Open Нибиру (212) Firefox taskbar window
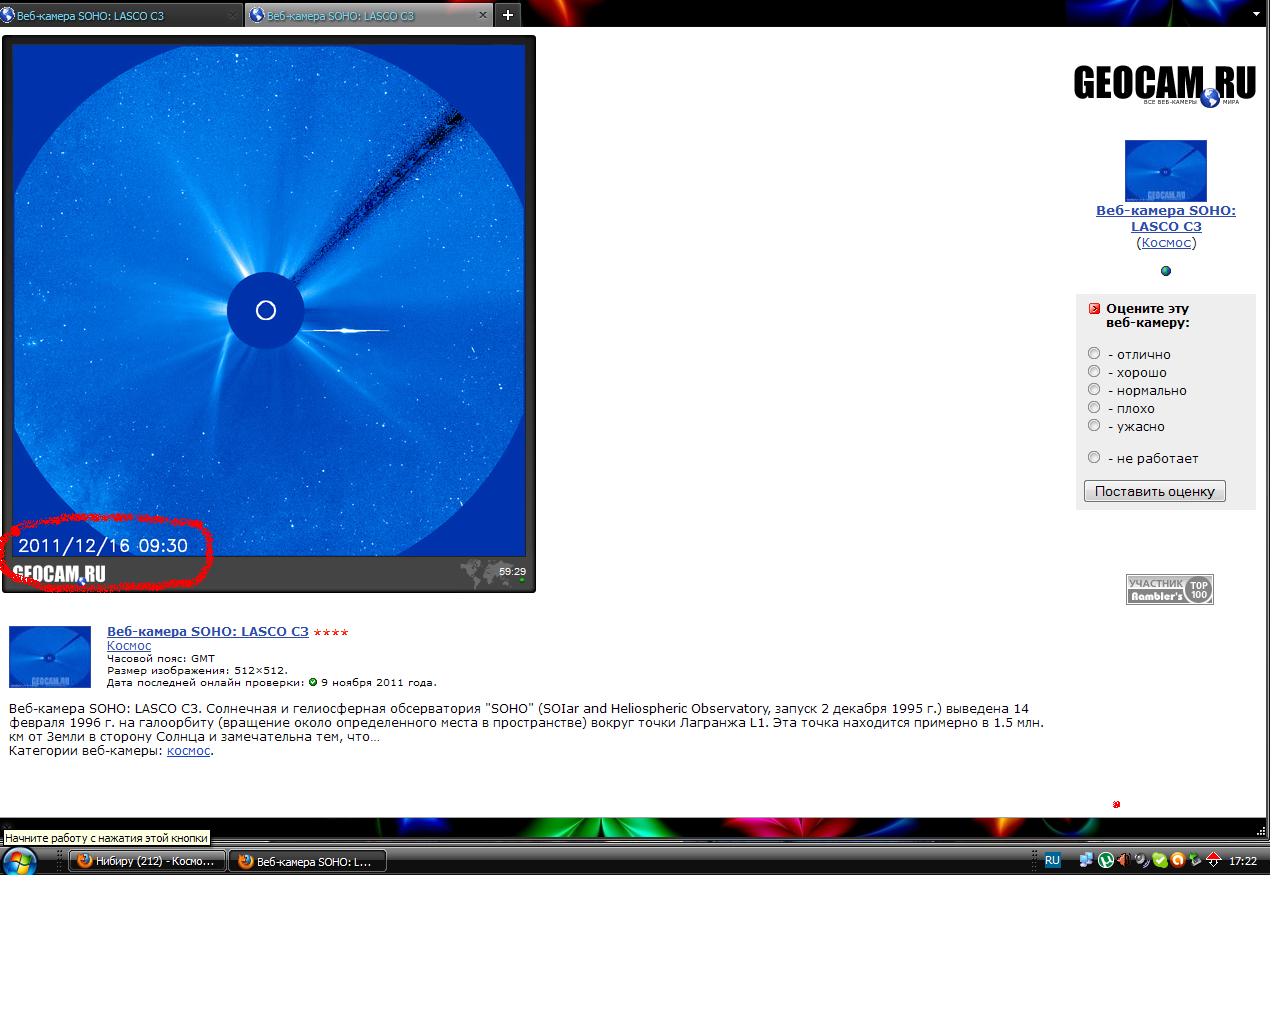The height and width of the screenshot is (1024, 1280). [x=146, y=861]
